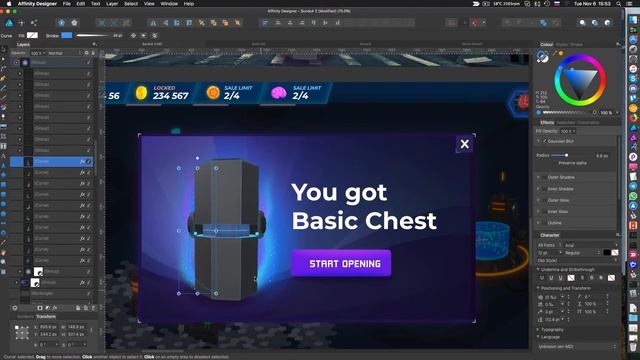This screenshot has height=360, width=640.
Task: Click the transform anchor point selector
Action: (22, 332)
